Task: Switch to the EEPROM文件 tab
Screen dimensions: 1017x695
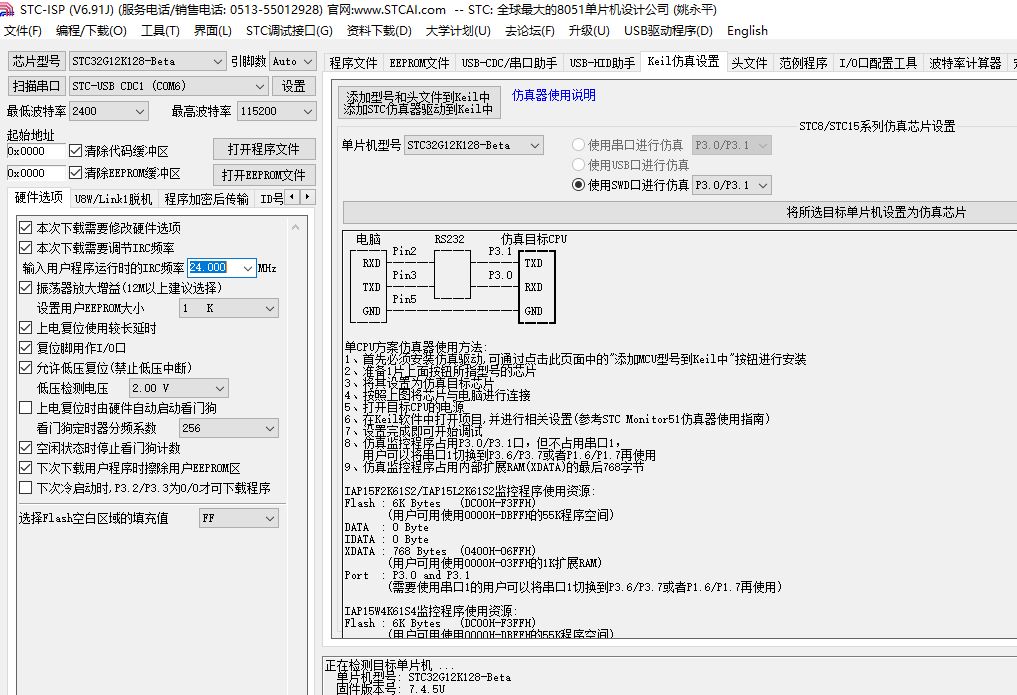Action: [x=419, y=63]
